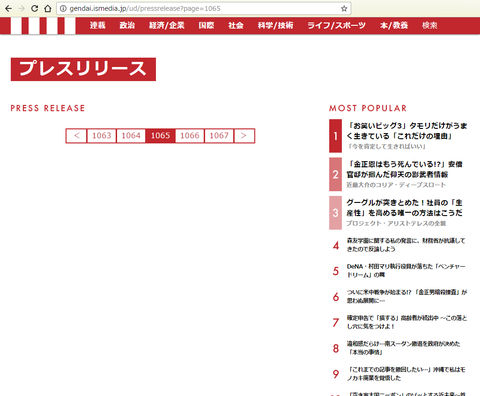Open popular article 5 about DeNA
Image resolution: width=480 pixels, height=396 pixels.
pos(406,270)
